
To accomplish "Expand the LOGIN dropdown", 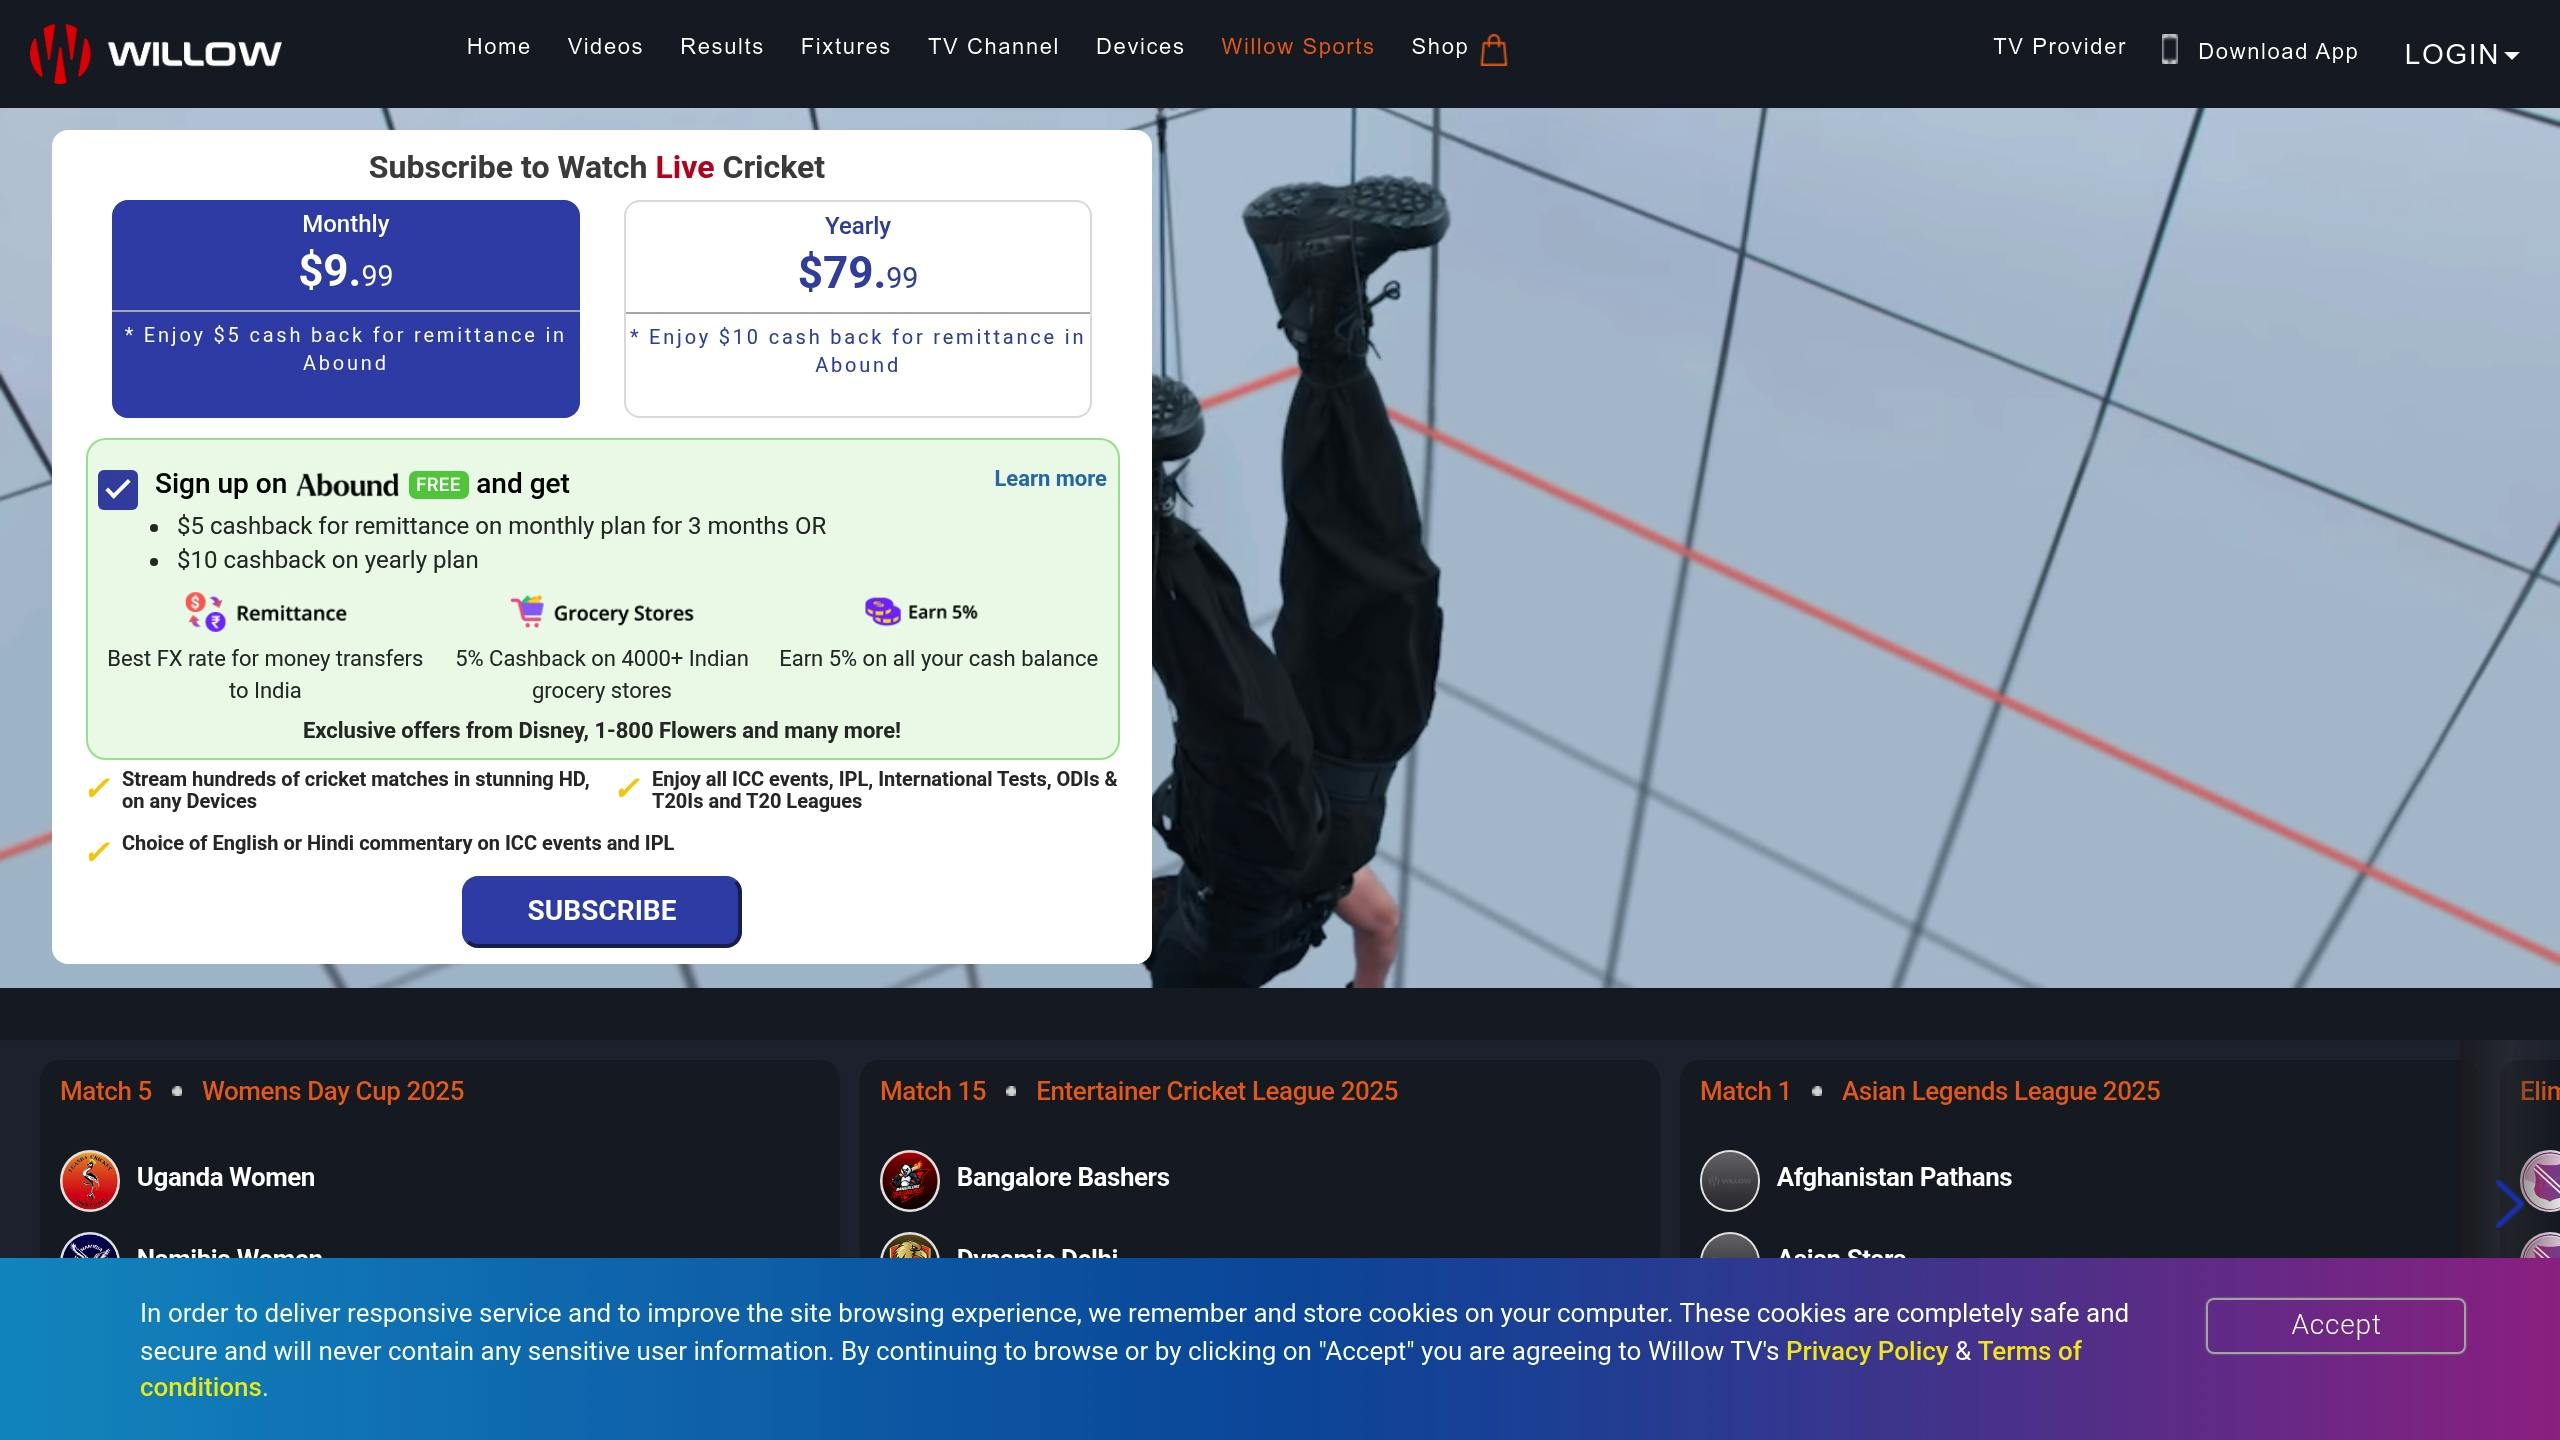I will coord(2460,54).
